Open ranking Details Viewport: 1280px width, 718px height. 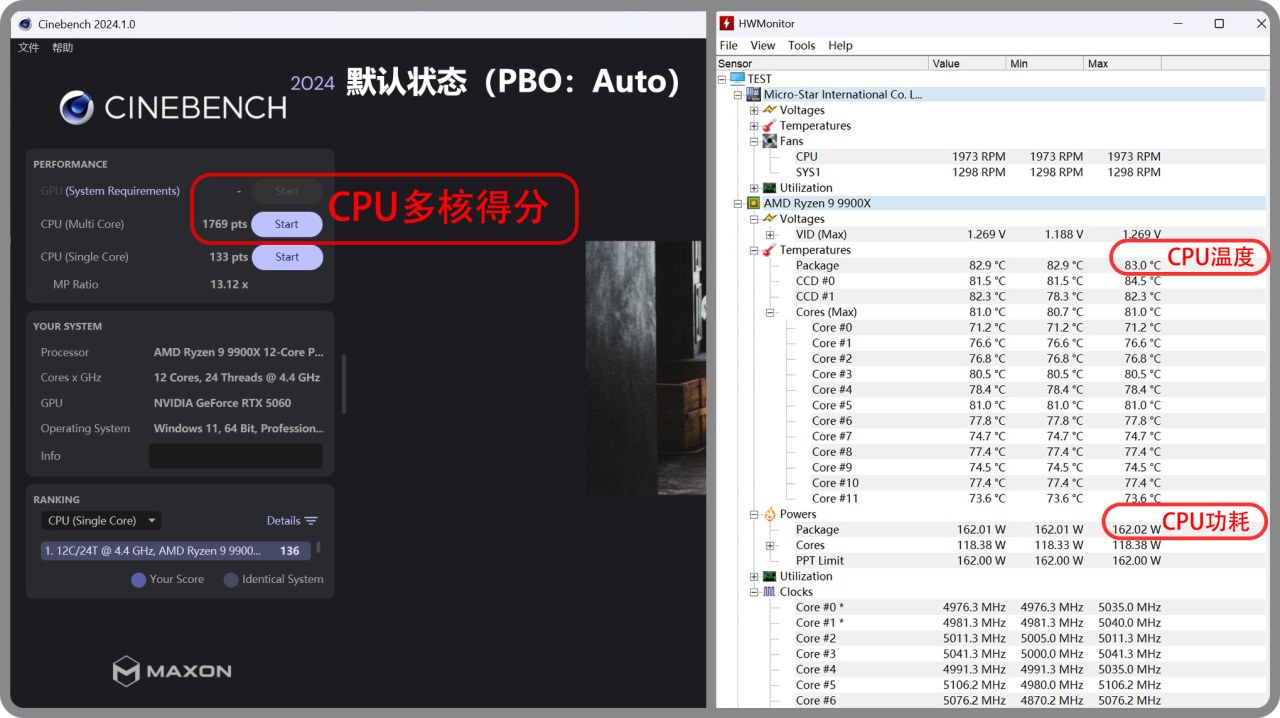coord(292,521)
